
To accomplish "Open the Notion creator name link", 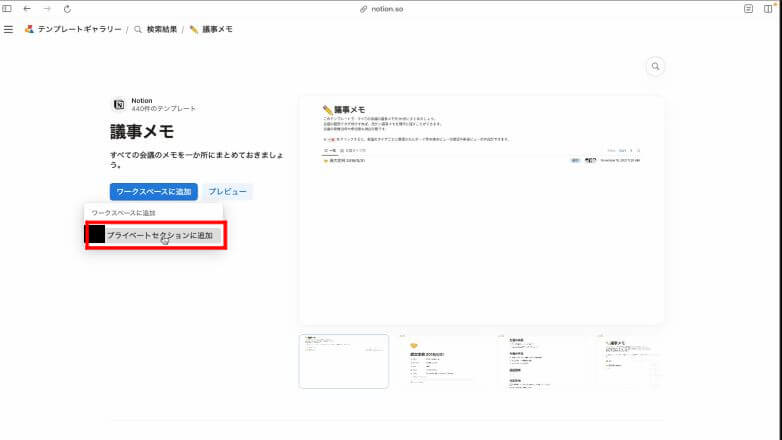I will (142, 101).
